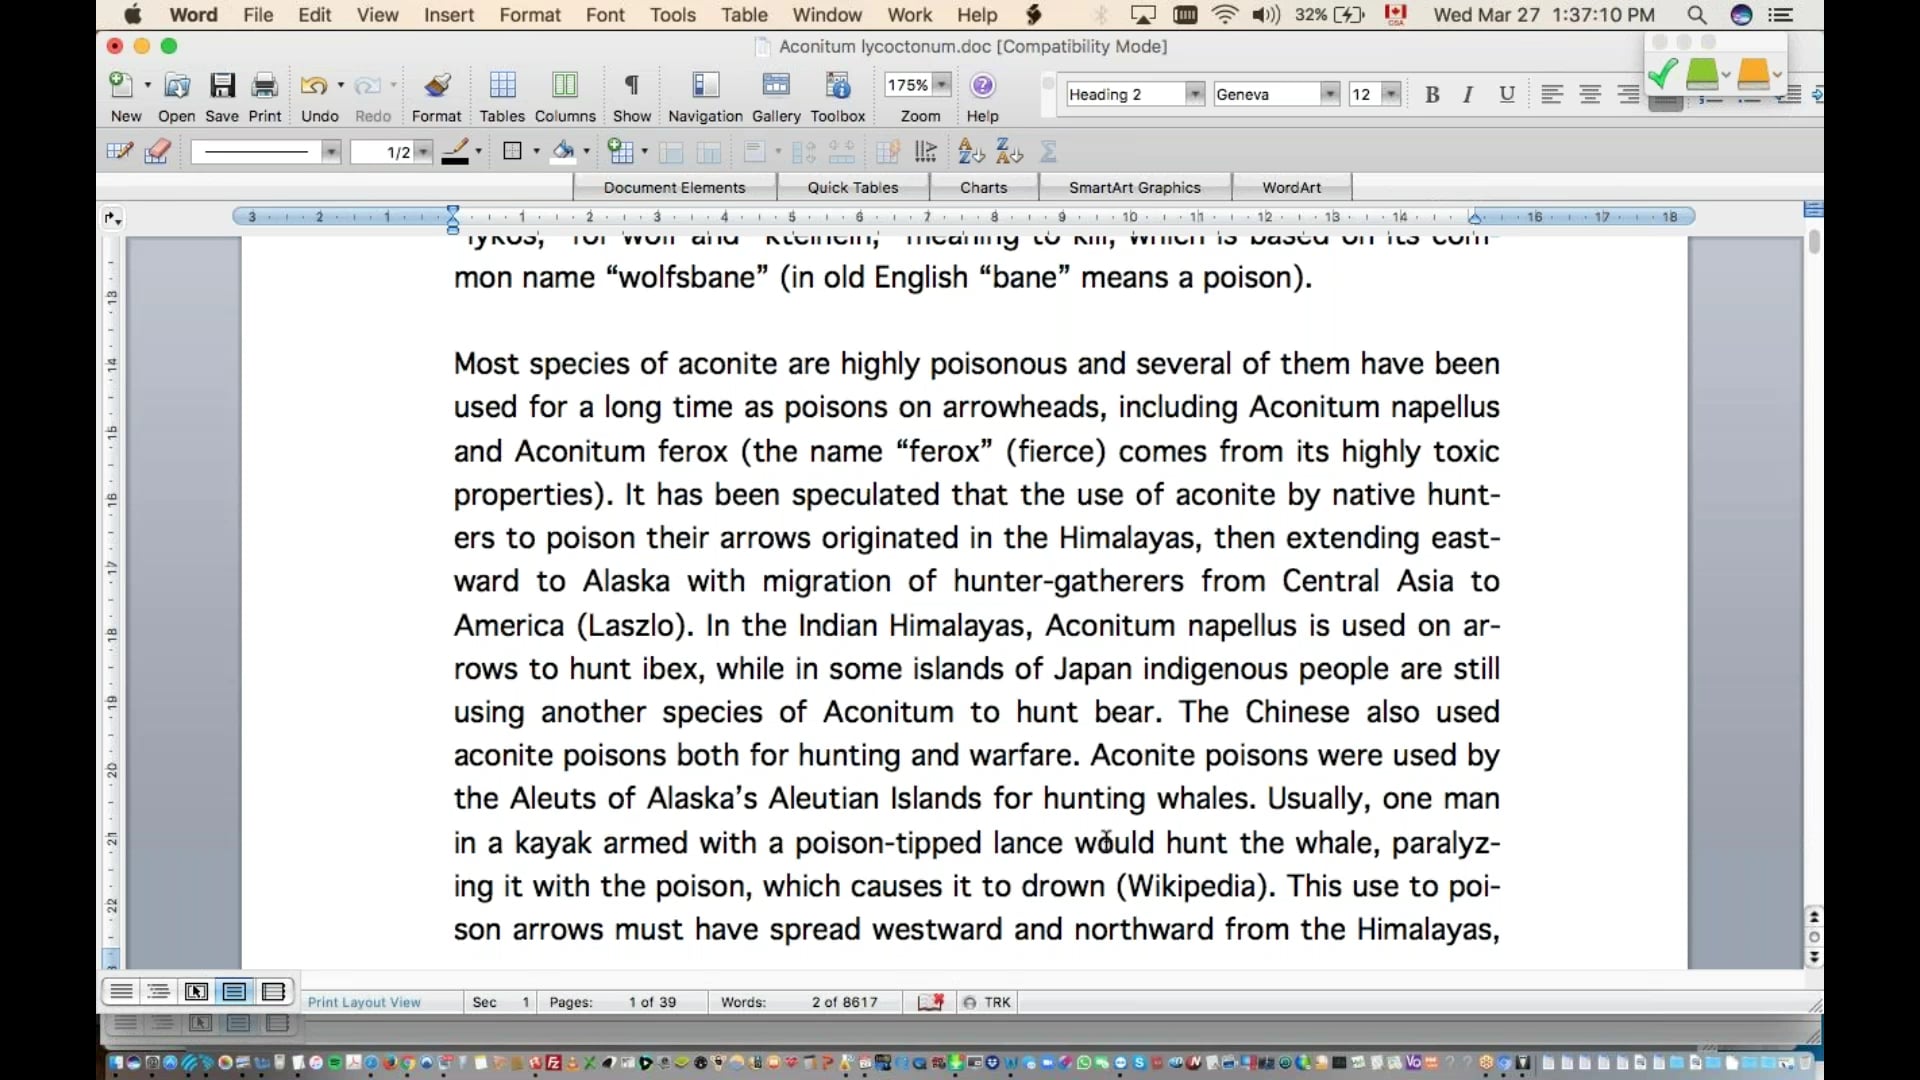This screenshot has height=1080, width=1920.
Task: Expand the Heading 2 style dropdown
Action: tap(1194, 94)
